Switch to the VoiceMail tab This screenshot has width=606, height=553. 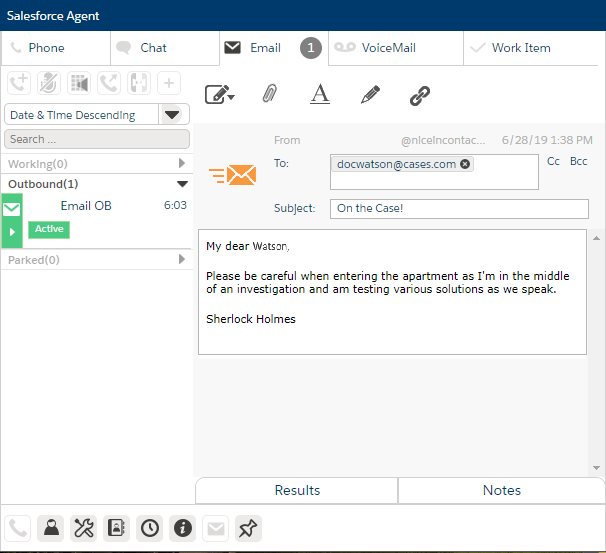pyautogui.click(x=396, y=48)
